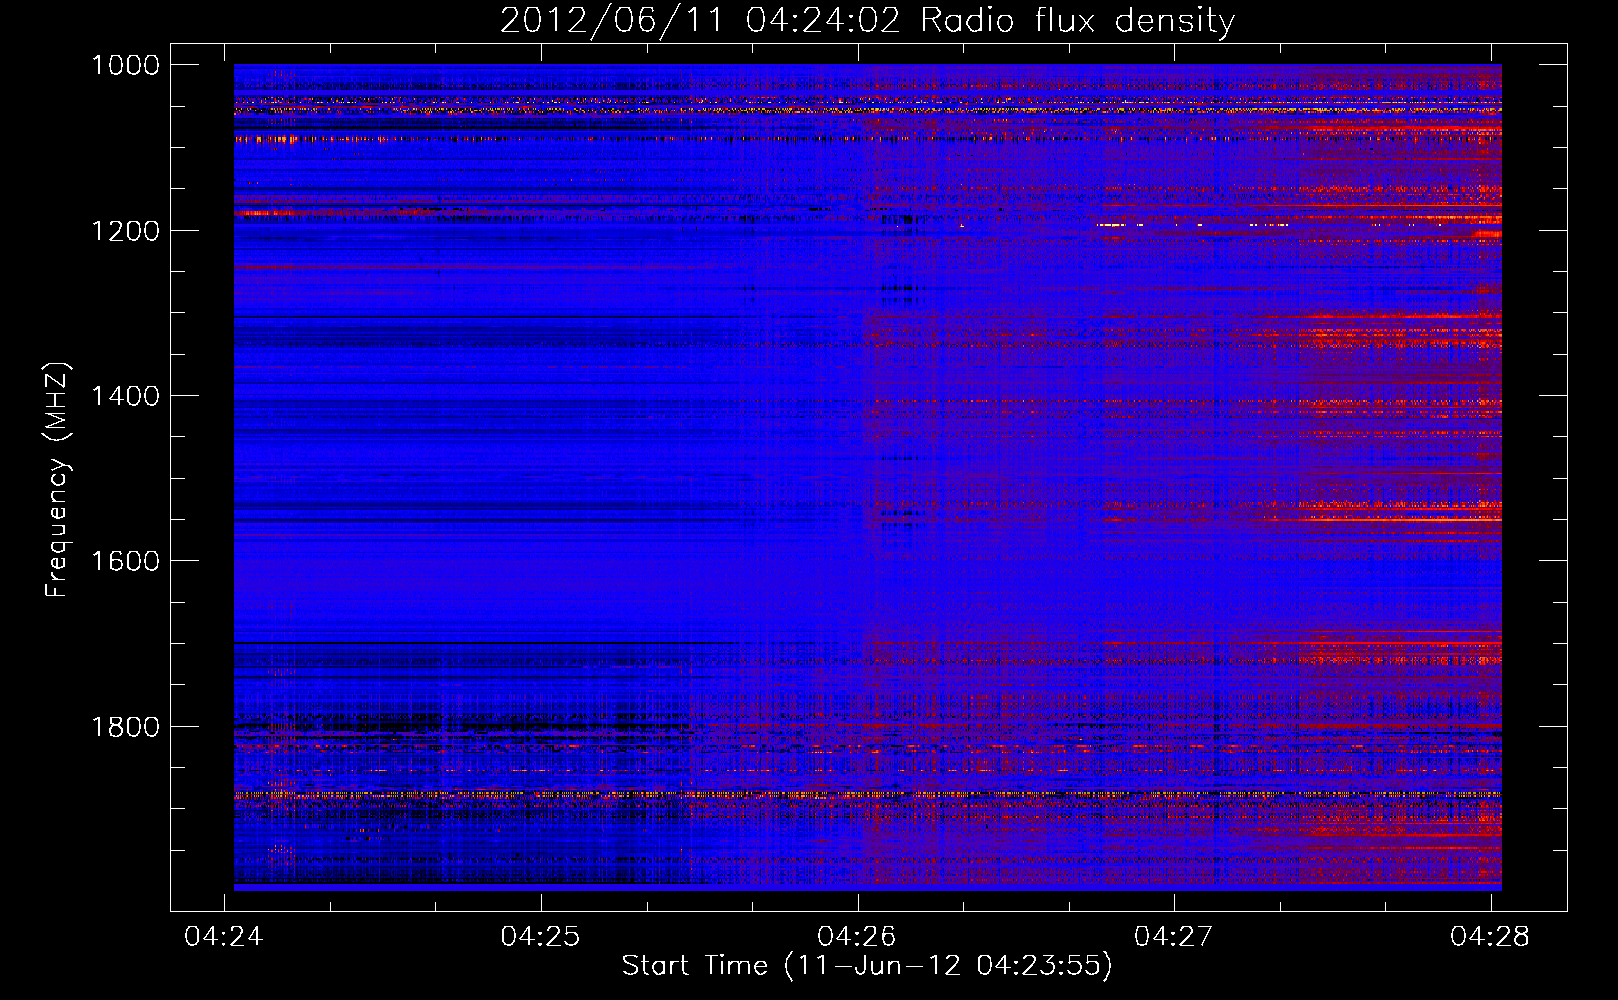Select the 1600 frequency tick label
This screenshot has height=1000, width=1618.
click(x=126, y=561)
